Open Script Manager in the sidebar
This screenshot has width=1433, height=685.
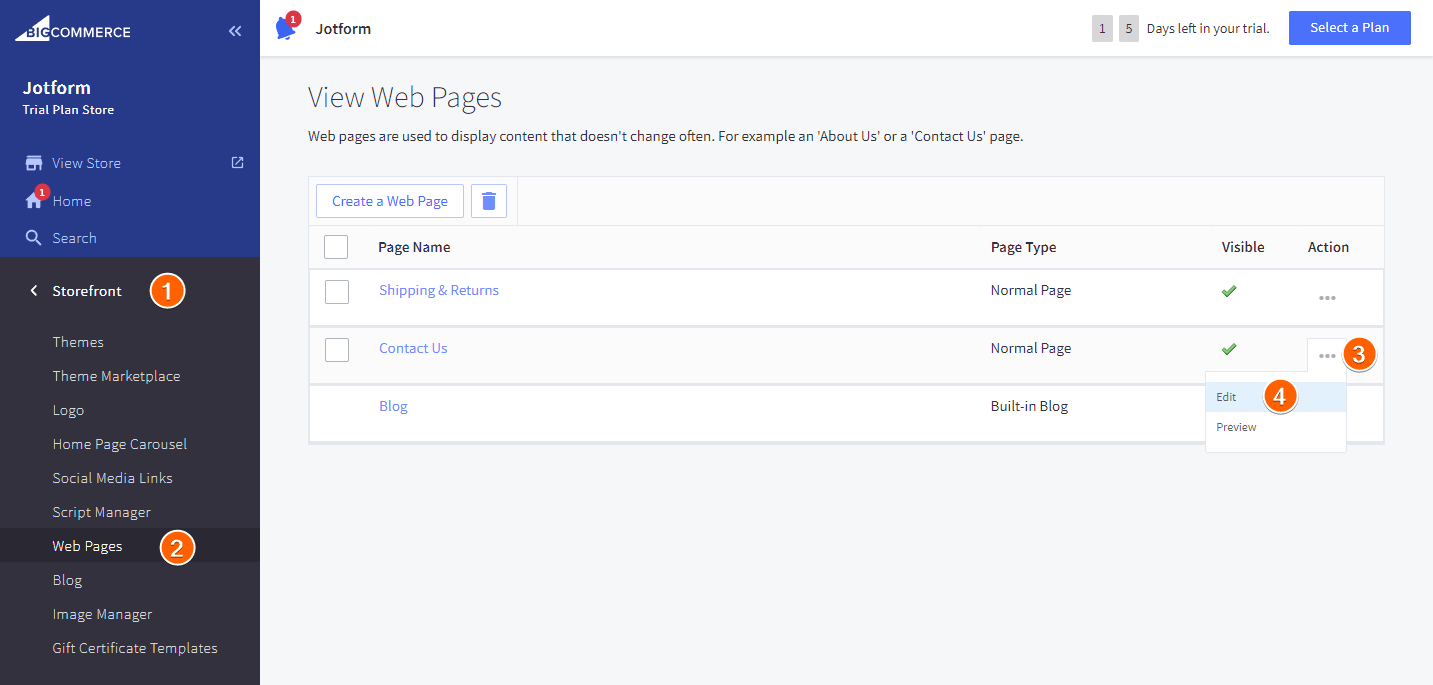[102, 512]
